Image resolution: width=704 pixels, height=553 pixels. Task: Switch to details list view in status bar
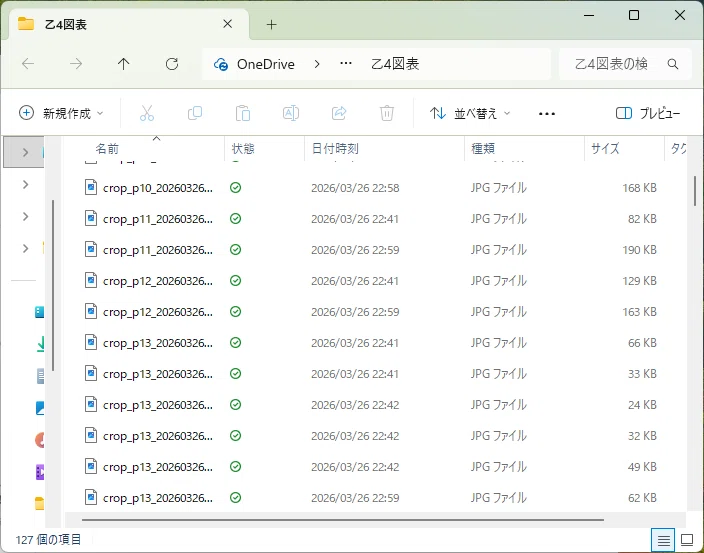(664, 540)
